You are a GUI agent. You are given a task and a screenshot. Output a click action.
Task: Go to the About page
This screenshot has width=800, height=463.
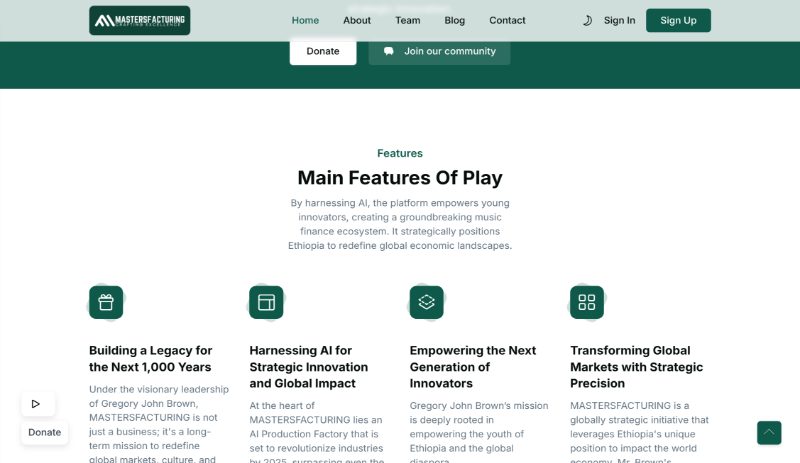pyautogui.click(x=357, y=20)
